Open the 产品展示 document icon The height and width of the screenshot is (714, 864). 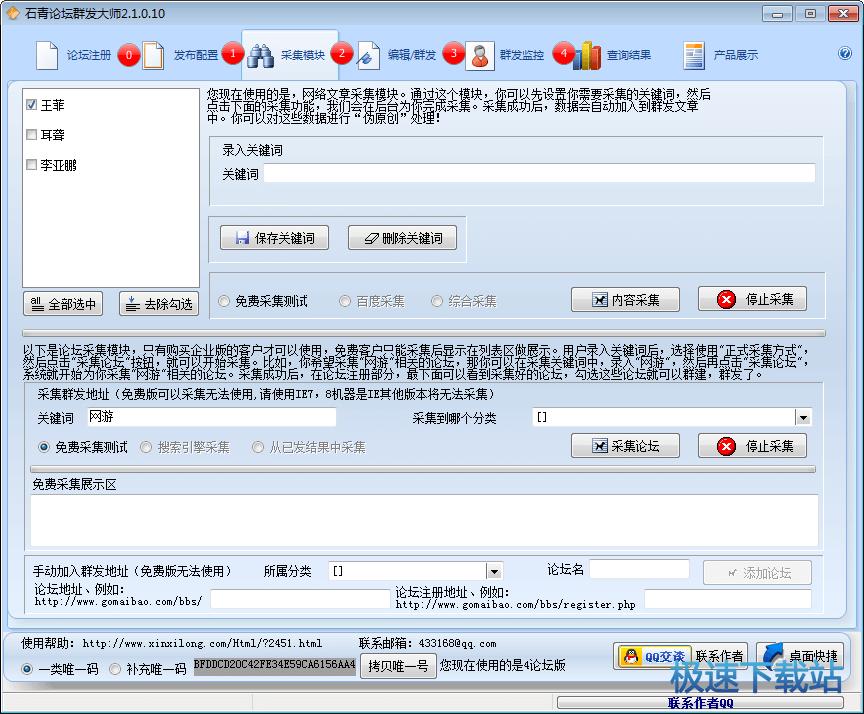(695, 55)
